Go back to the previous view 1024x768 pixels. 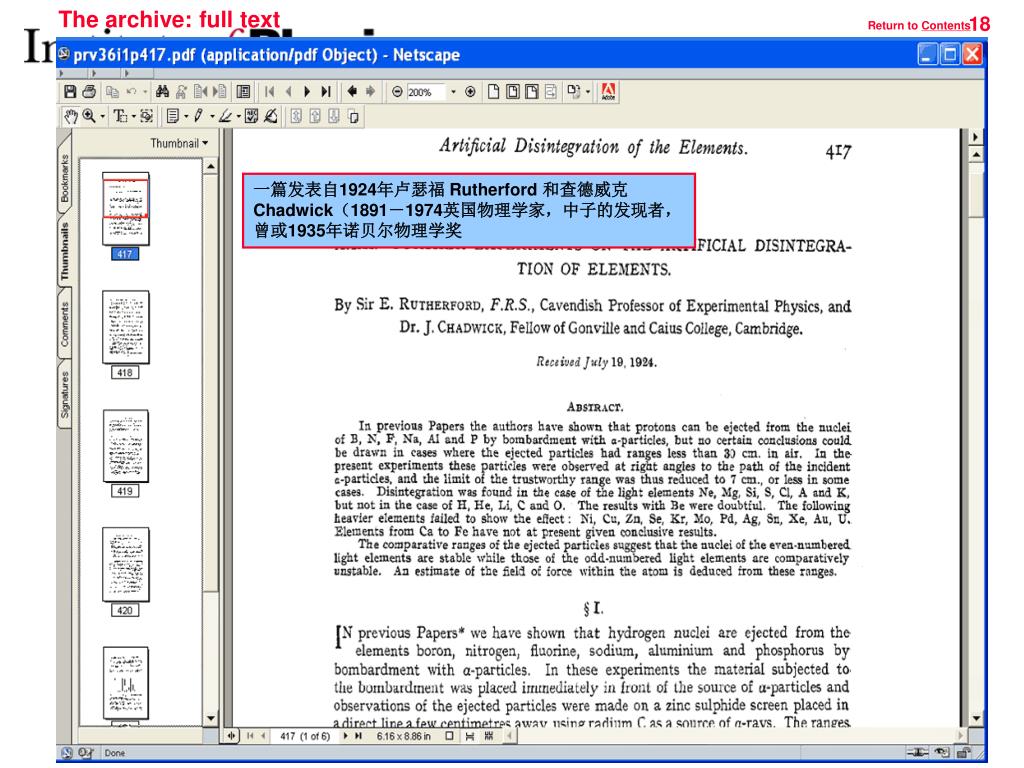coord(352,92)
